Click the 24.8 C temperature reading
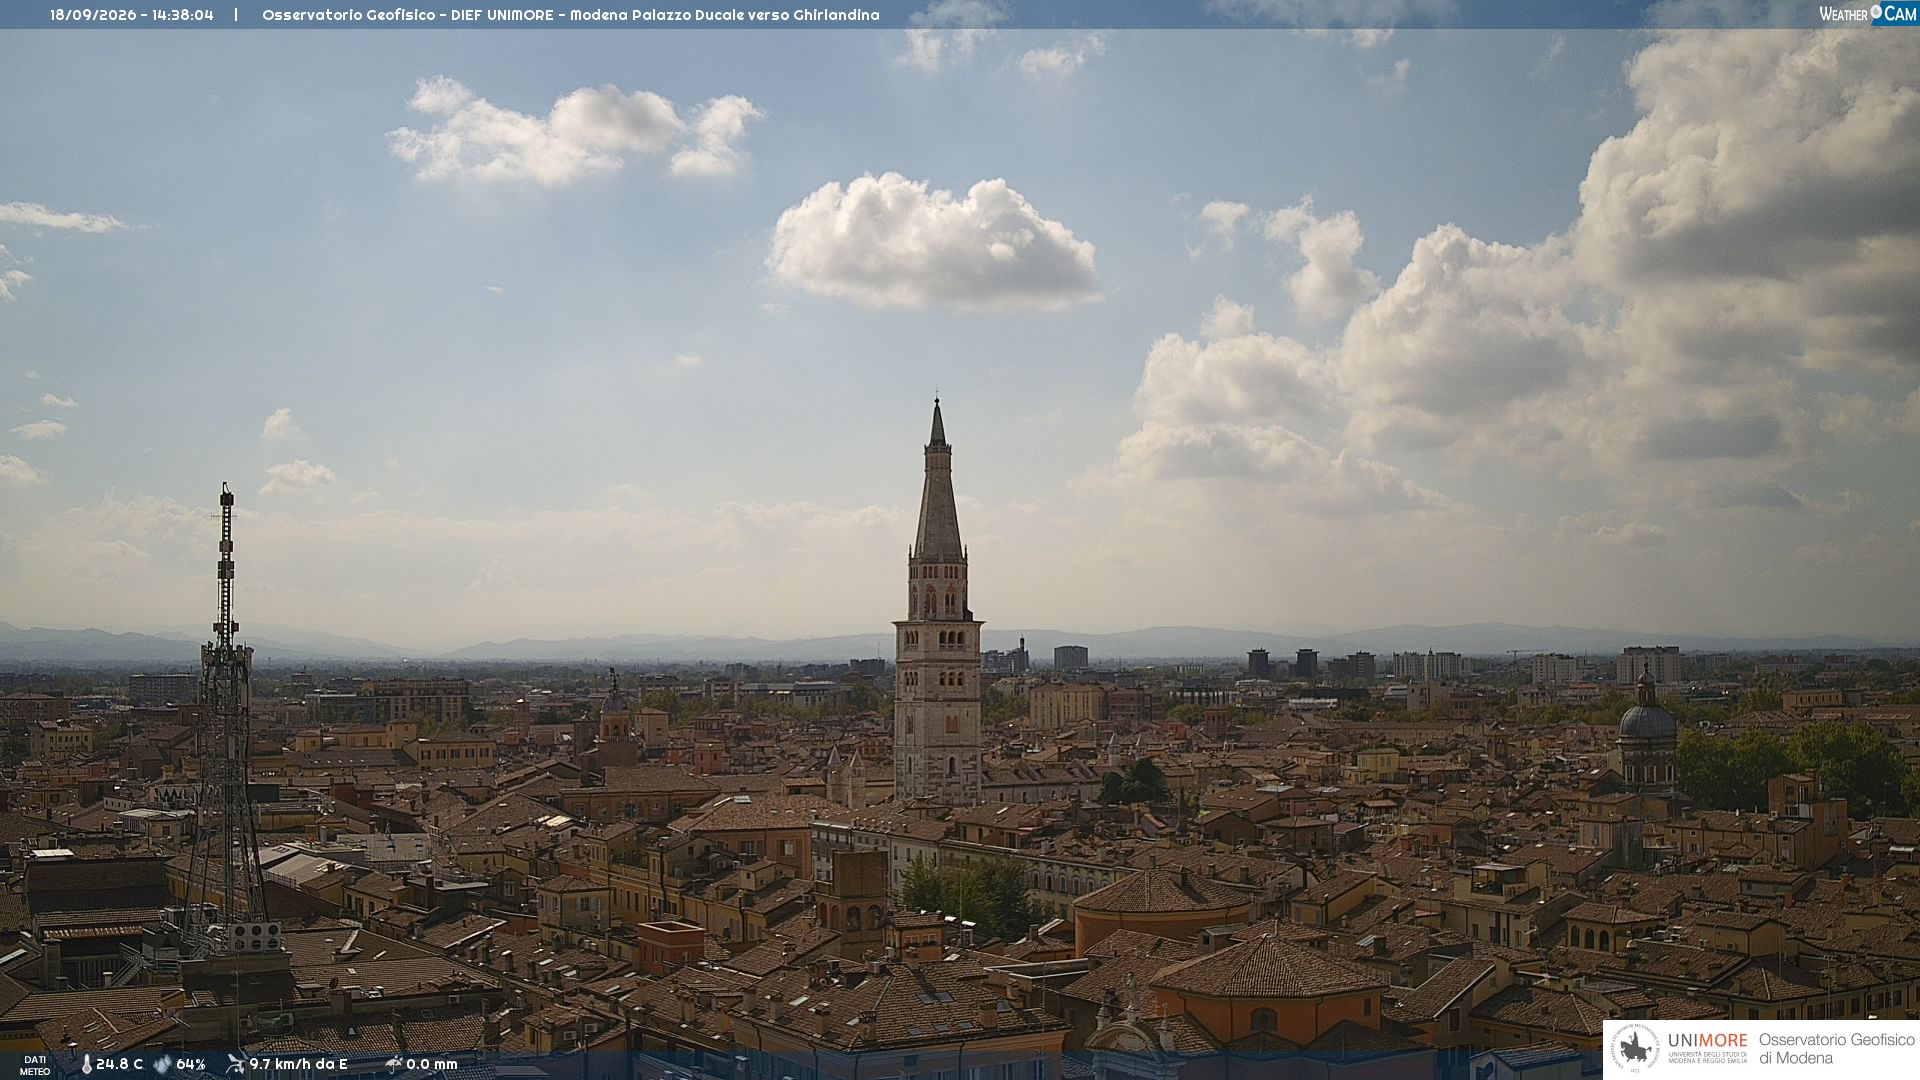This screenshot has width=1920, height=1080. 119,1064
